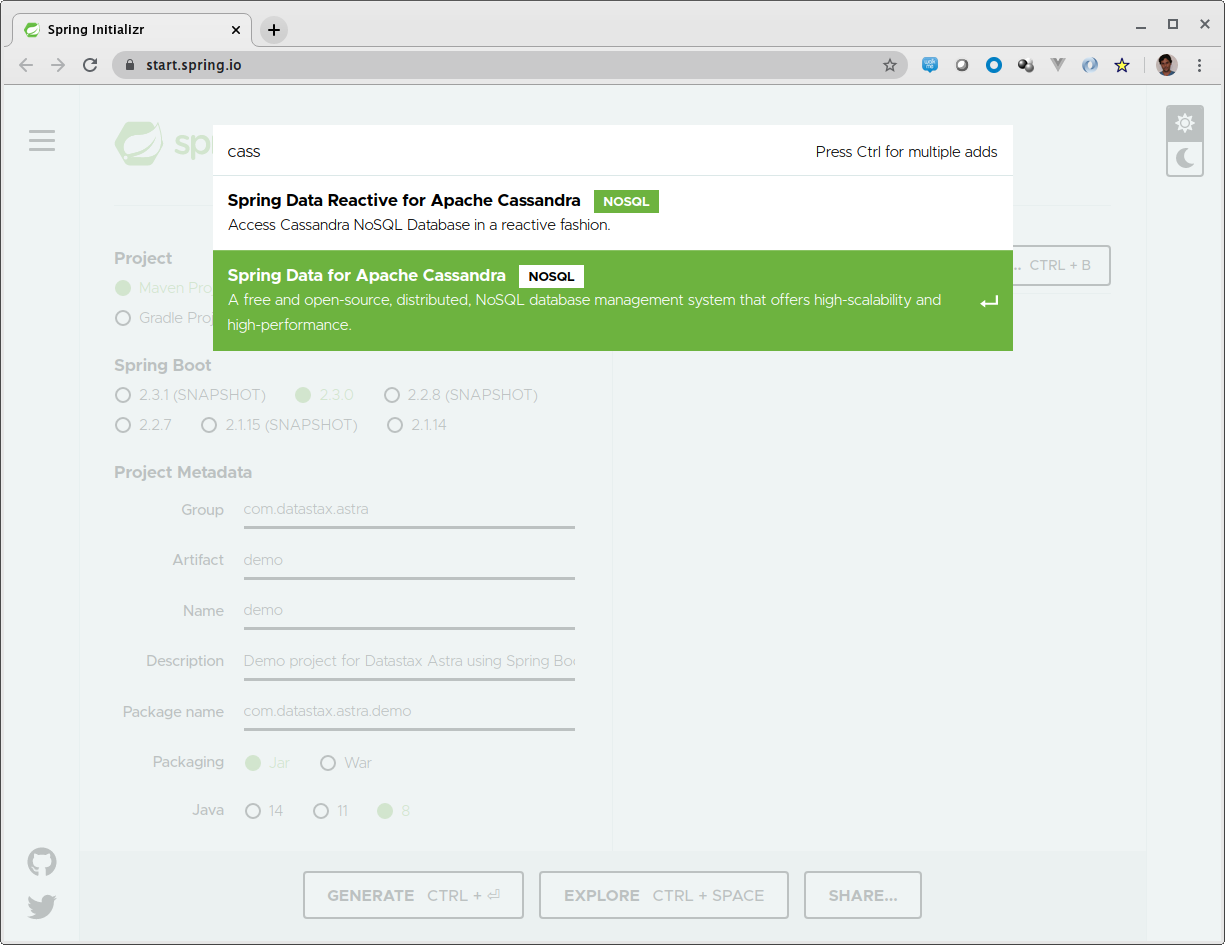Bookmark this page with the star icon
Screen dimensions: 1225x945
(x=890, y=65)
